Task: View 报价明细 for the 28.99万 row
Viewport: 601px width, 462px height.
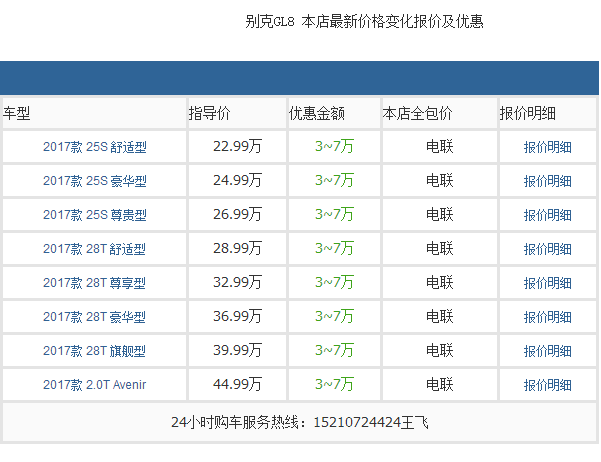Action: pyautogui.click(x=548, y=249)
